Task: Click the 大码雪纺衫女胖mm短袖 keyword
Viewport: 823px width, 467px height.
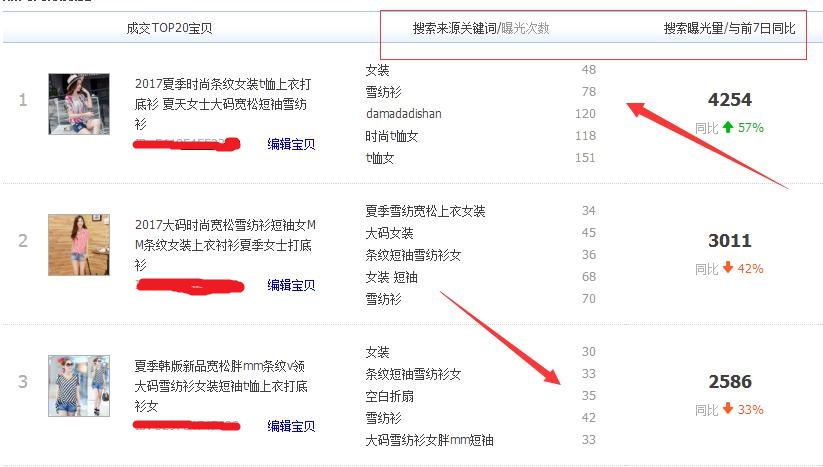Action: click(x=429, y=440)
